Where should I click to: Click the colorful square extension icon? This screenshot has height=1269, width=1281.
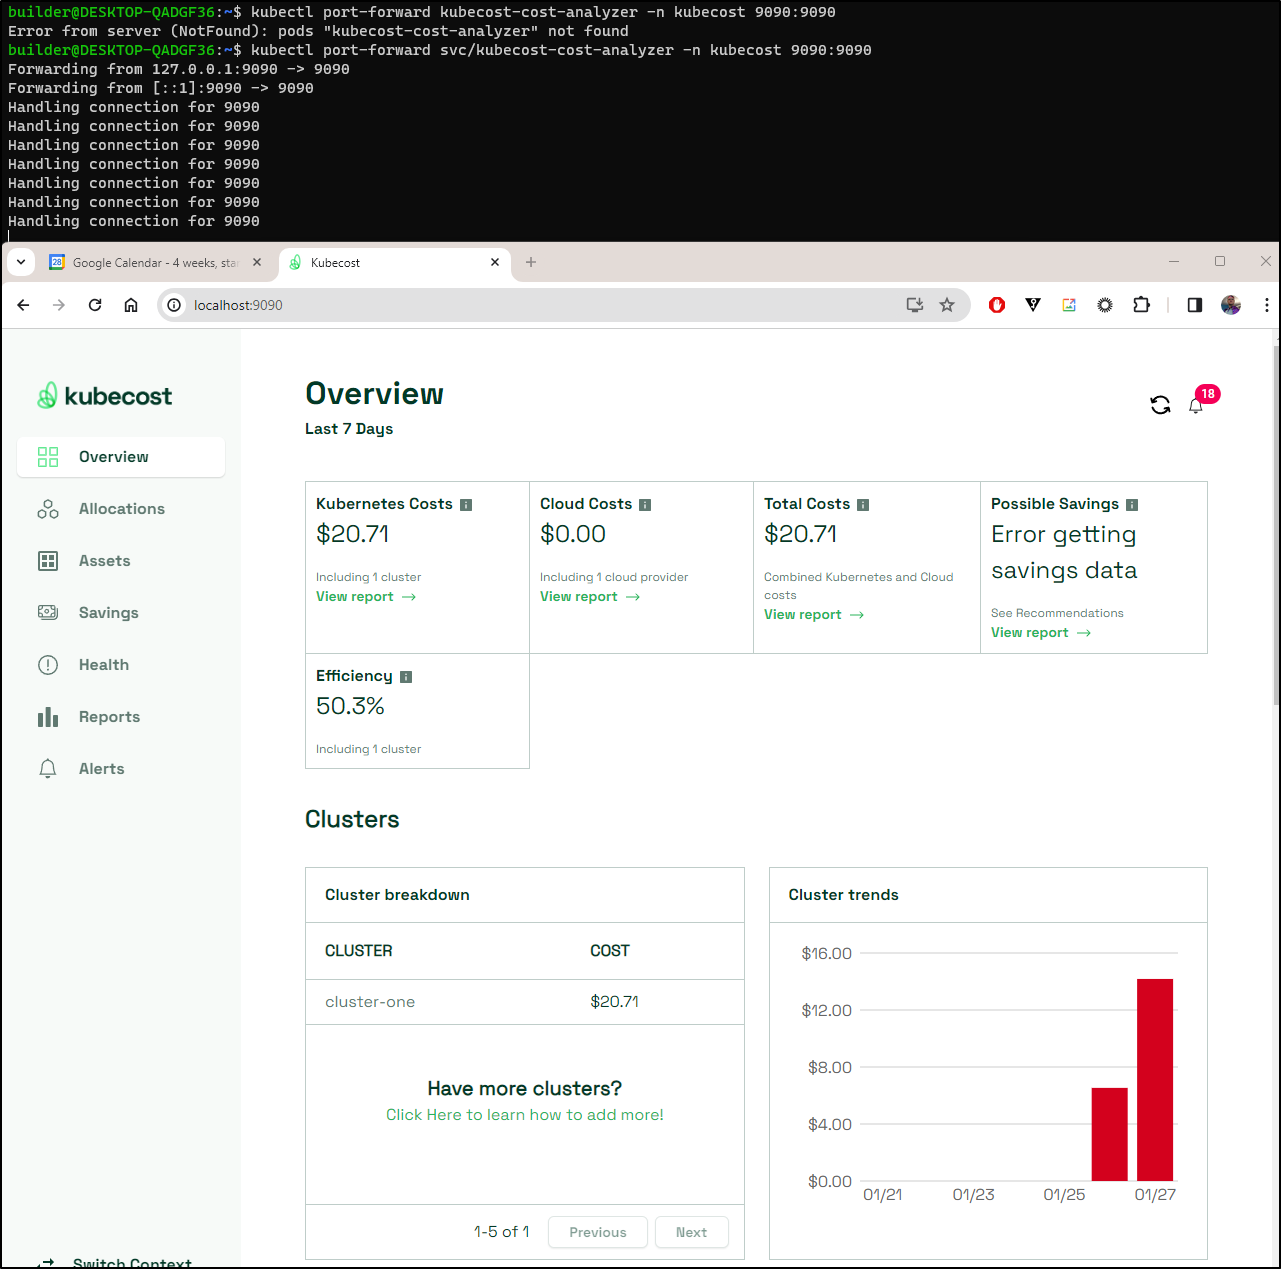click(x=1069, y=305)
